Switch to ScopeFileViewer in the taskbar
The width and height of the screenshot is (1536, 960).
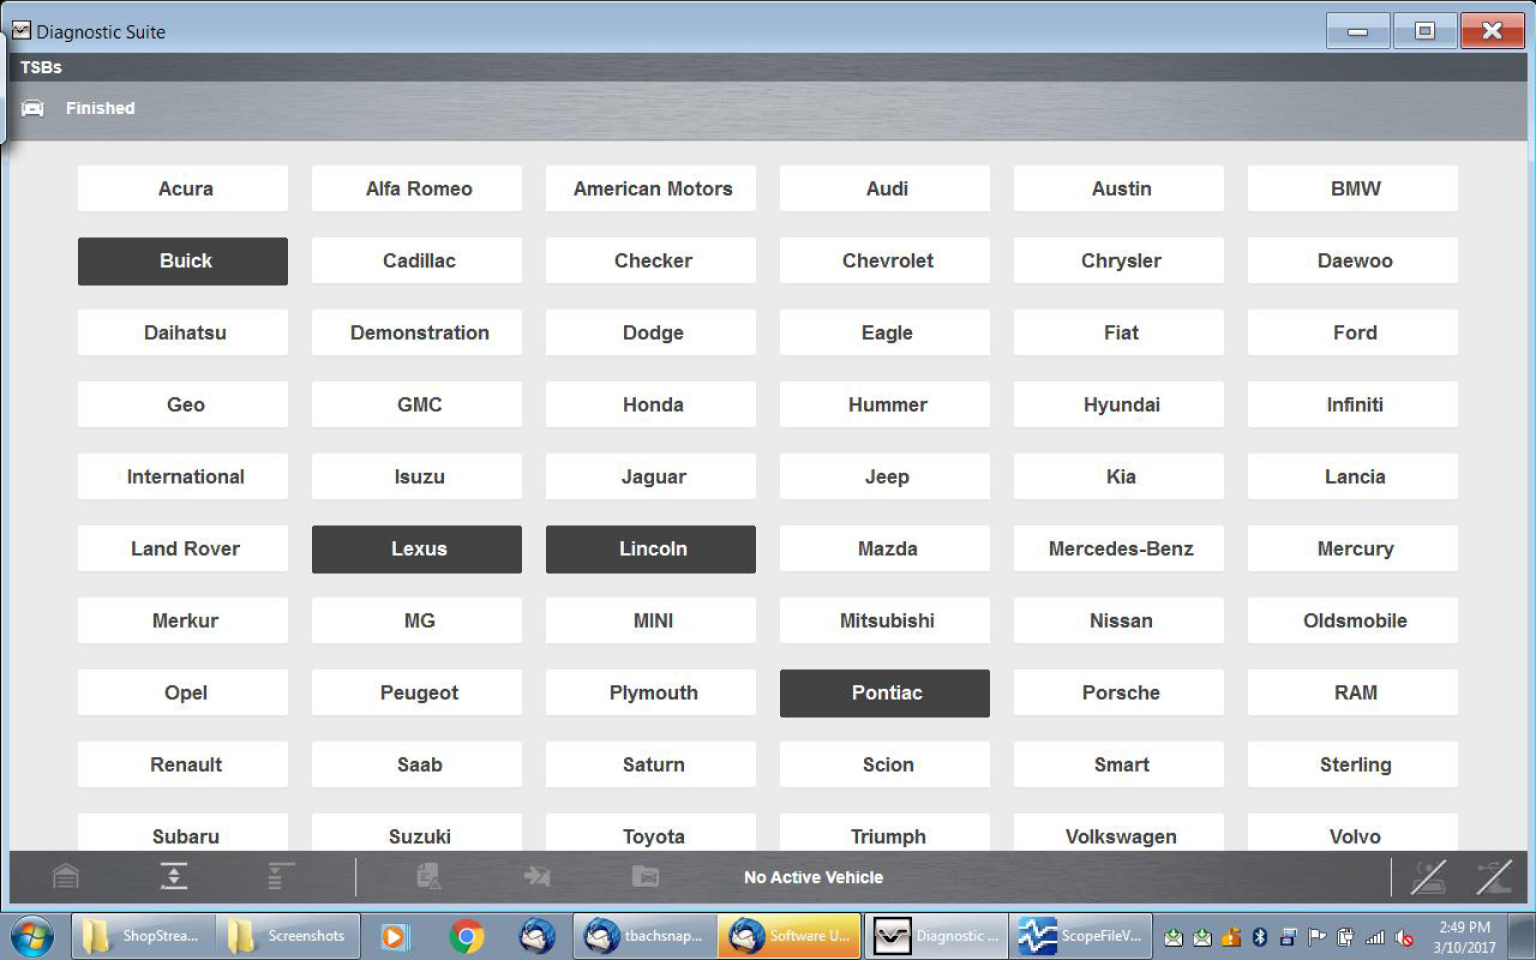[x=1080, y=936]
